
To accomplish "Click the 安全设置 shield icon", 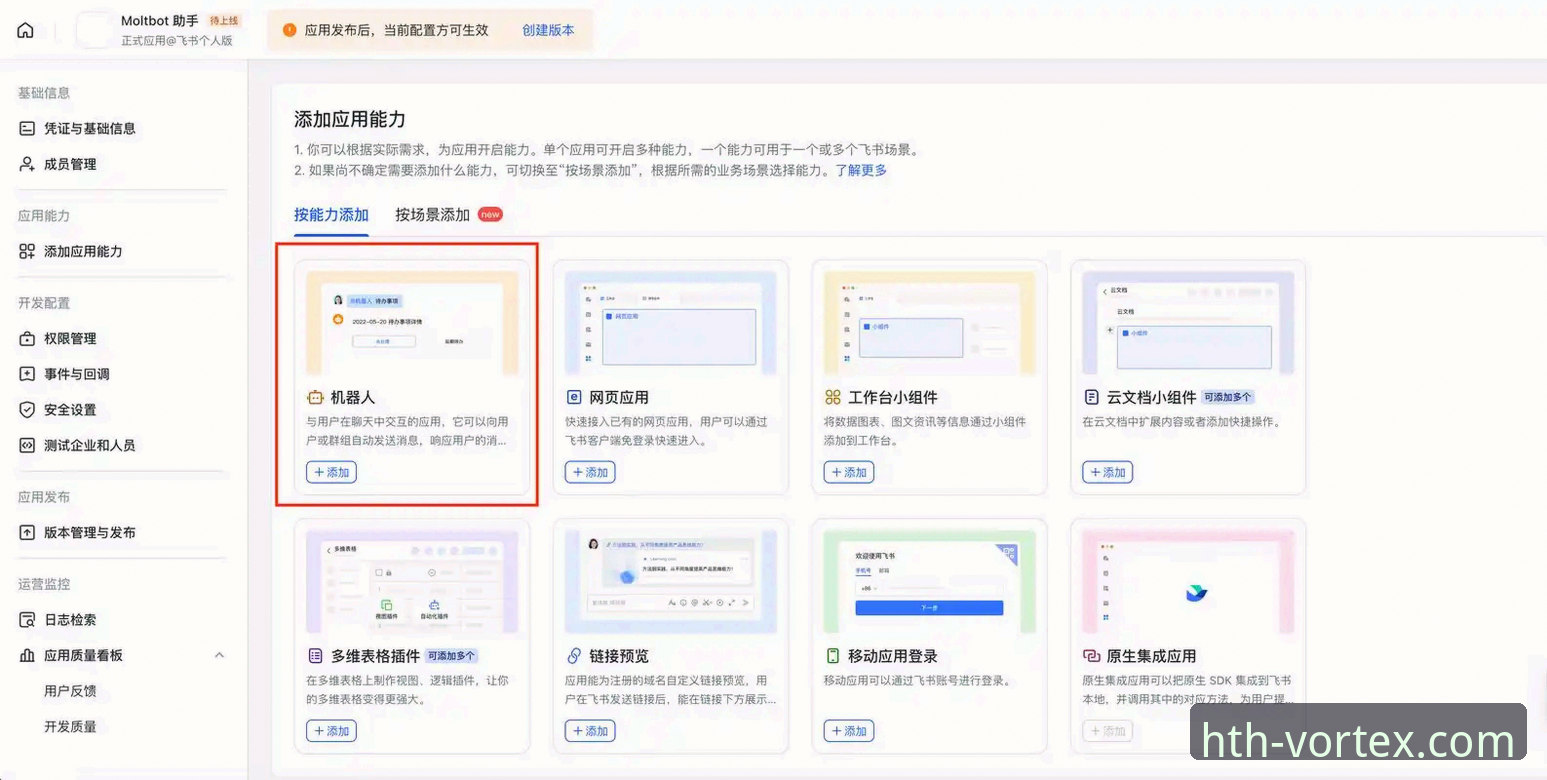I will 27,409.
